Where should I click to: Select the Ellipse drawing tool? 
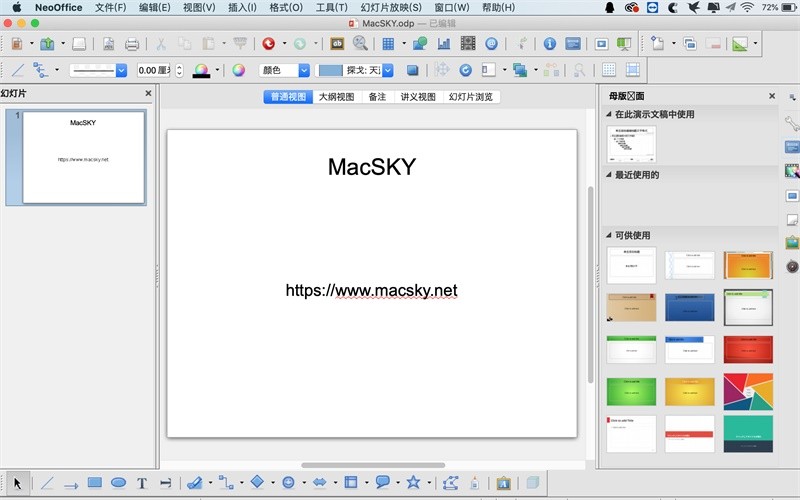pos(118,483)
